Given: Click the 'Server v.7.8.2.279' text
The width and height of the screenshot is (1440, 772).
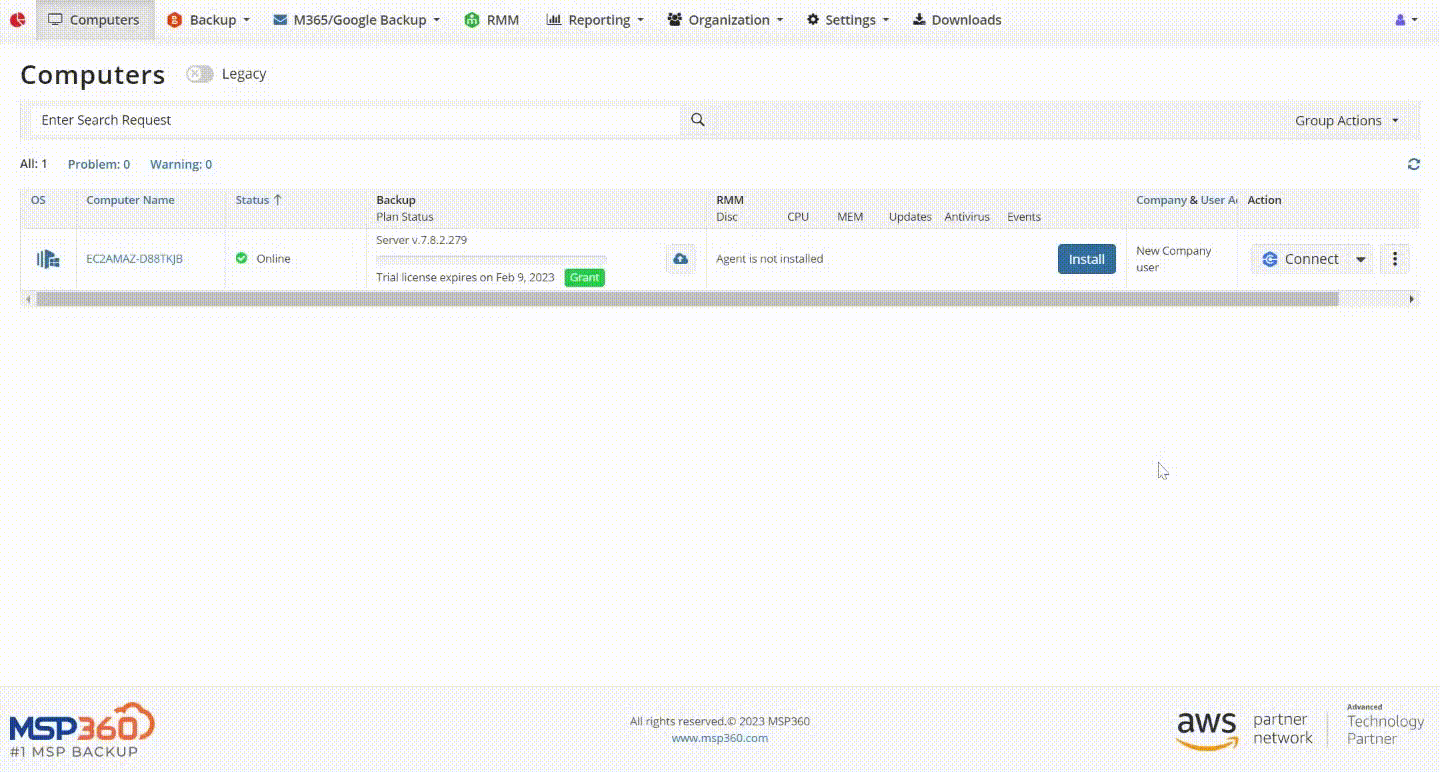Looking at the screenshot, I should [x=422, y=240].
